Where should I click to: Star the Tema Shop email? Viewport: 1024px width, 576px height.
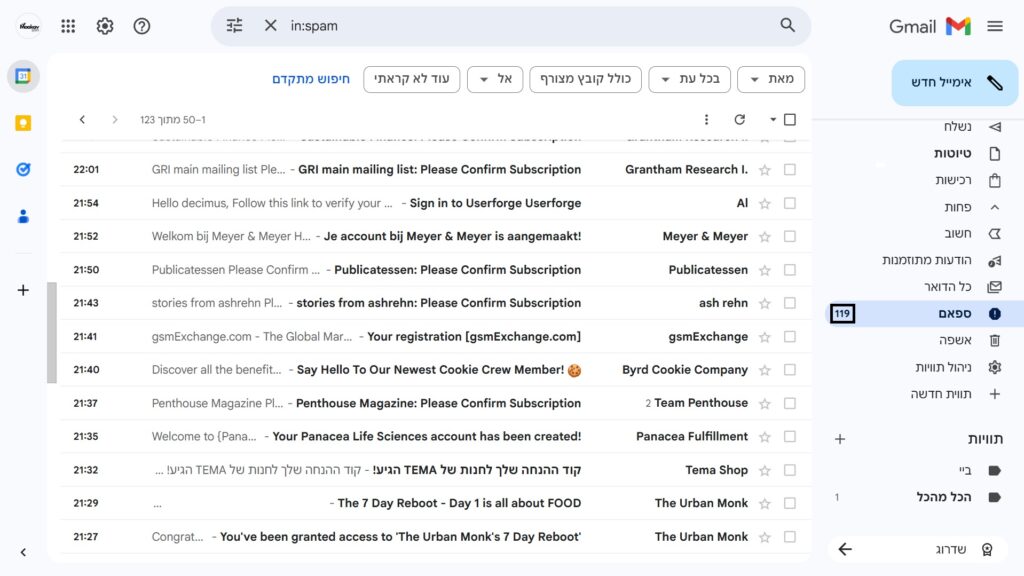coord(765,470)
